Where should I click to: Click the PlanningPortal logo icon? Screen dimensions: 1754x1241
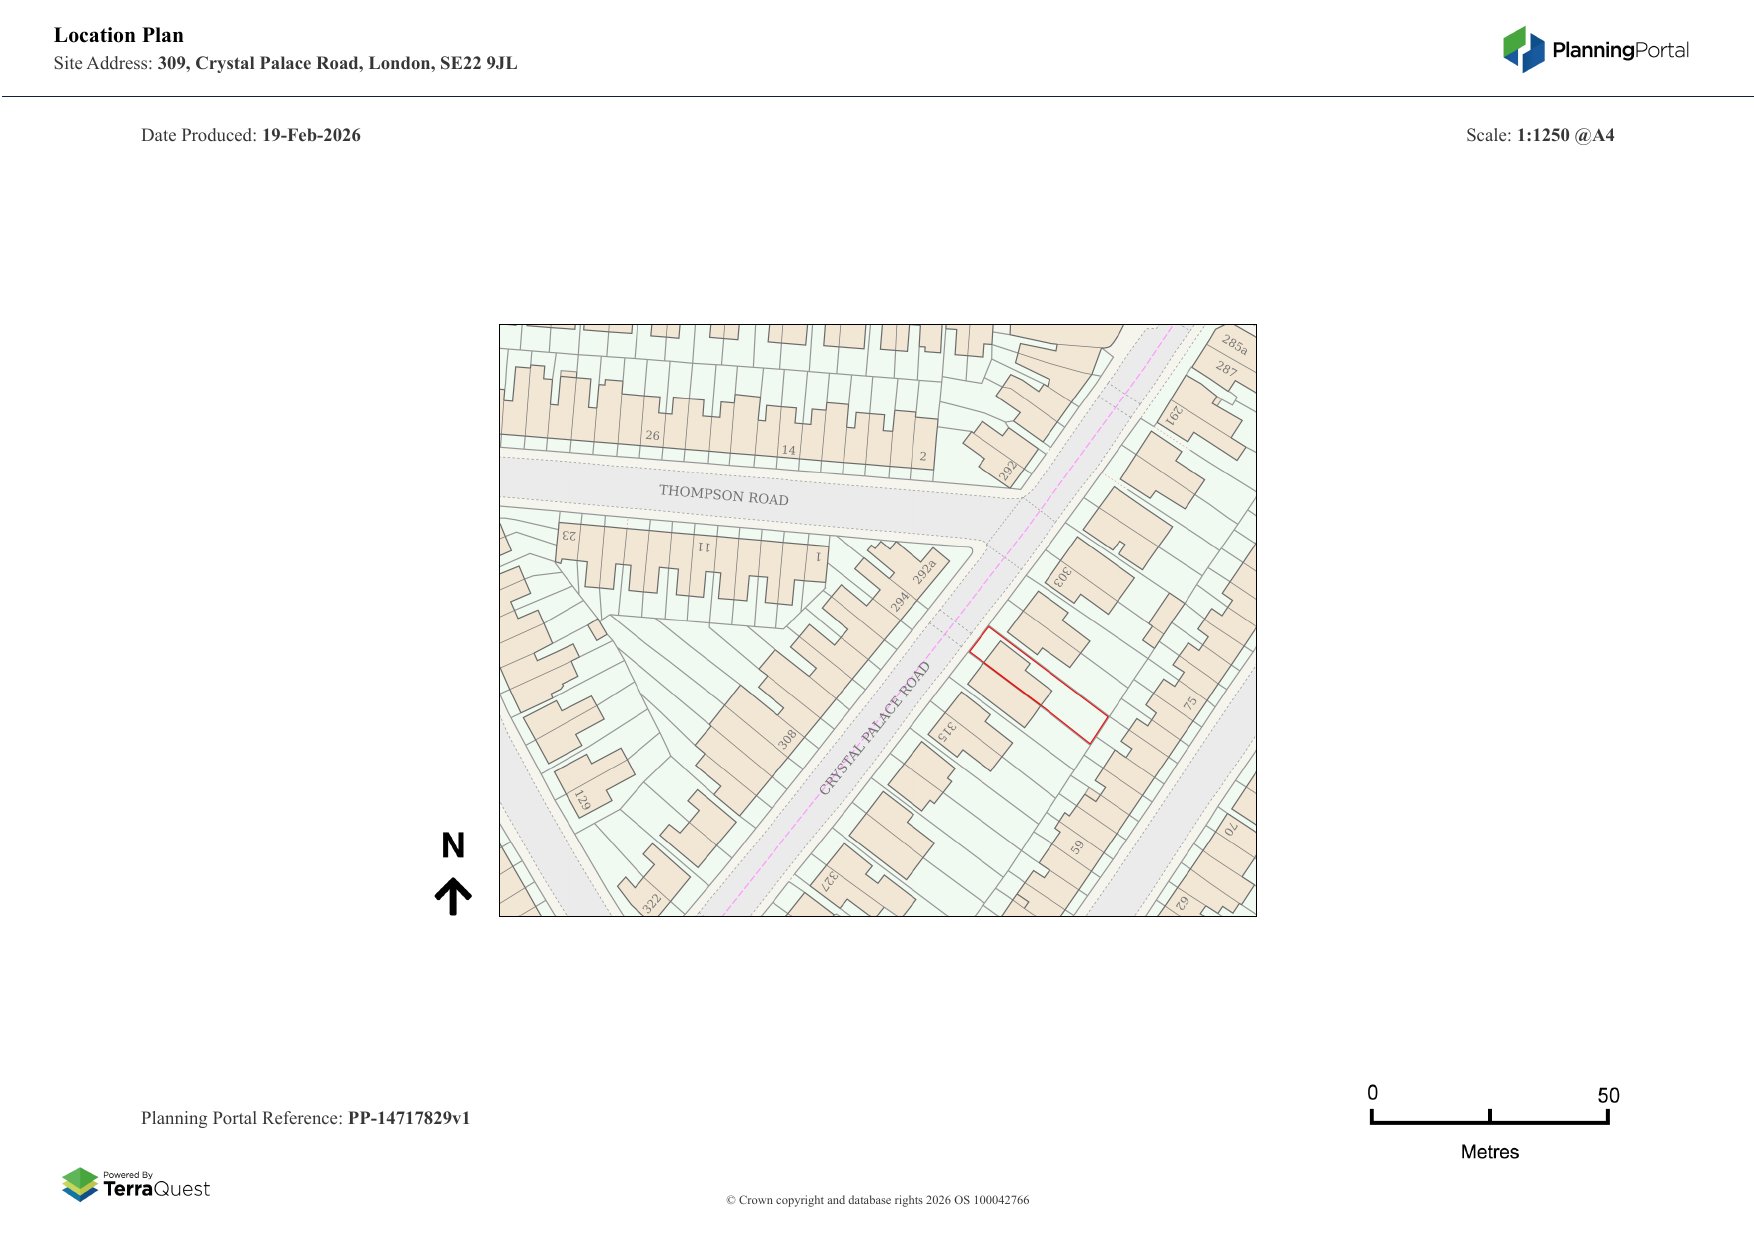(x=1523, y=49)
